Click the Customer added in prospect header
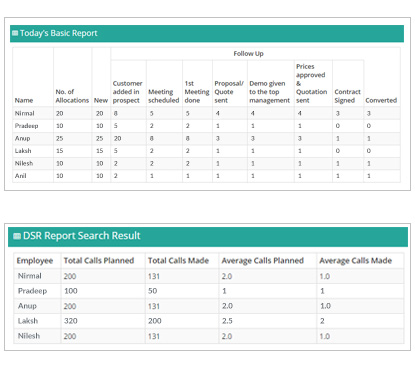Image resolution: width=415 pixels, height=368 pixels. (x=127, y=92)
